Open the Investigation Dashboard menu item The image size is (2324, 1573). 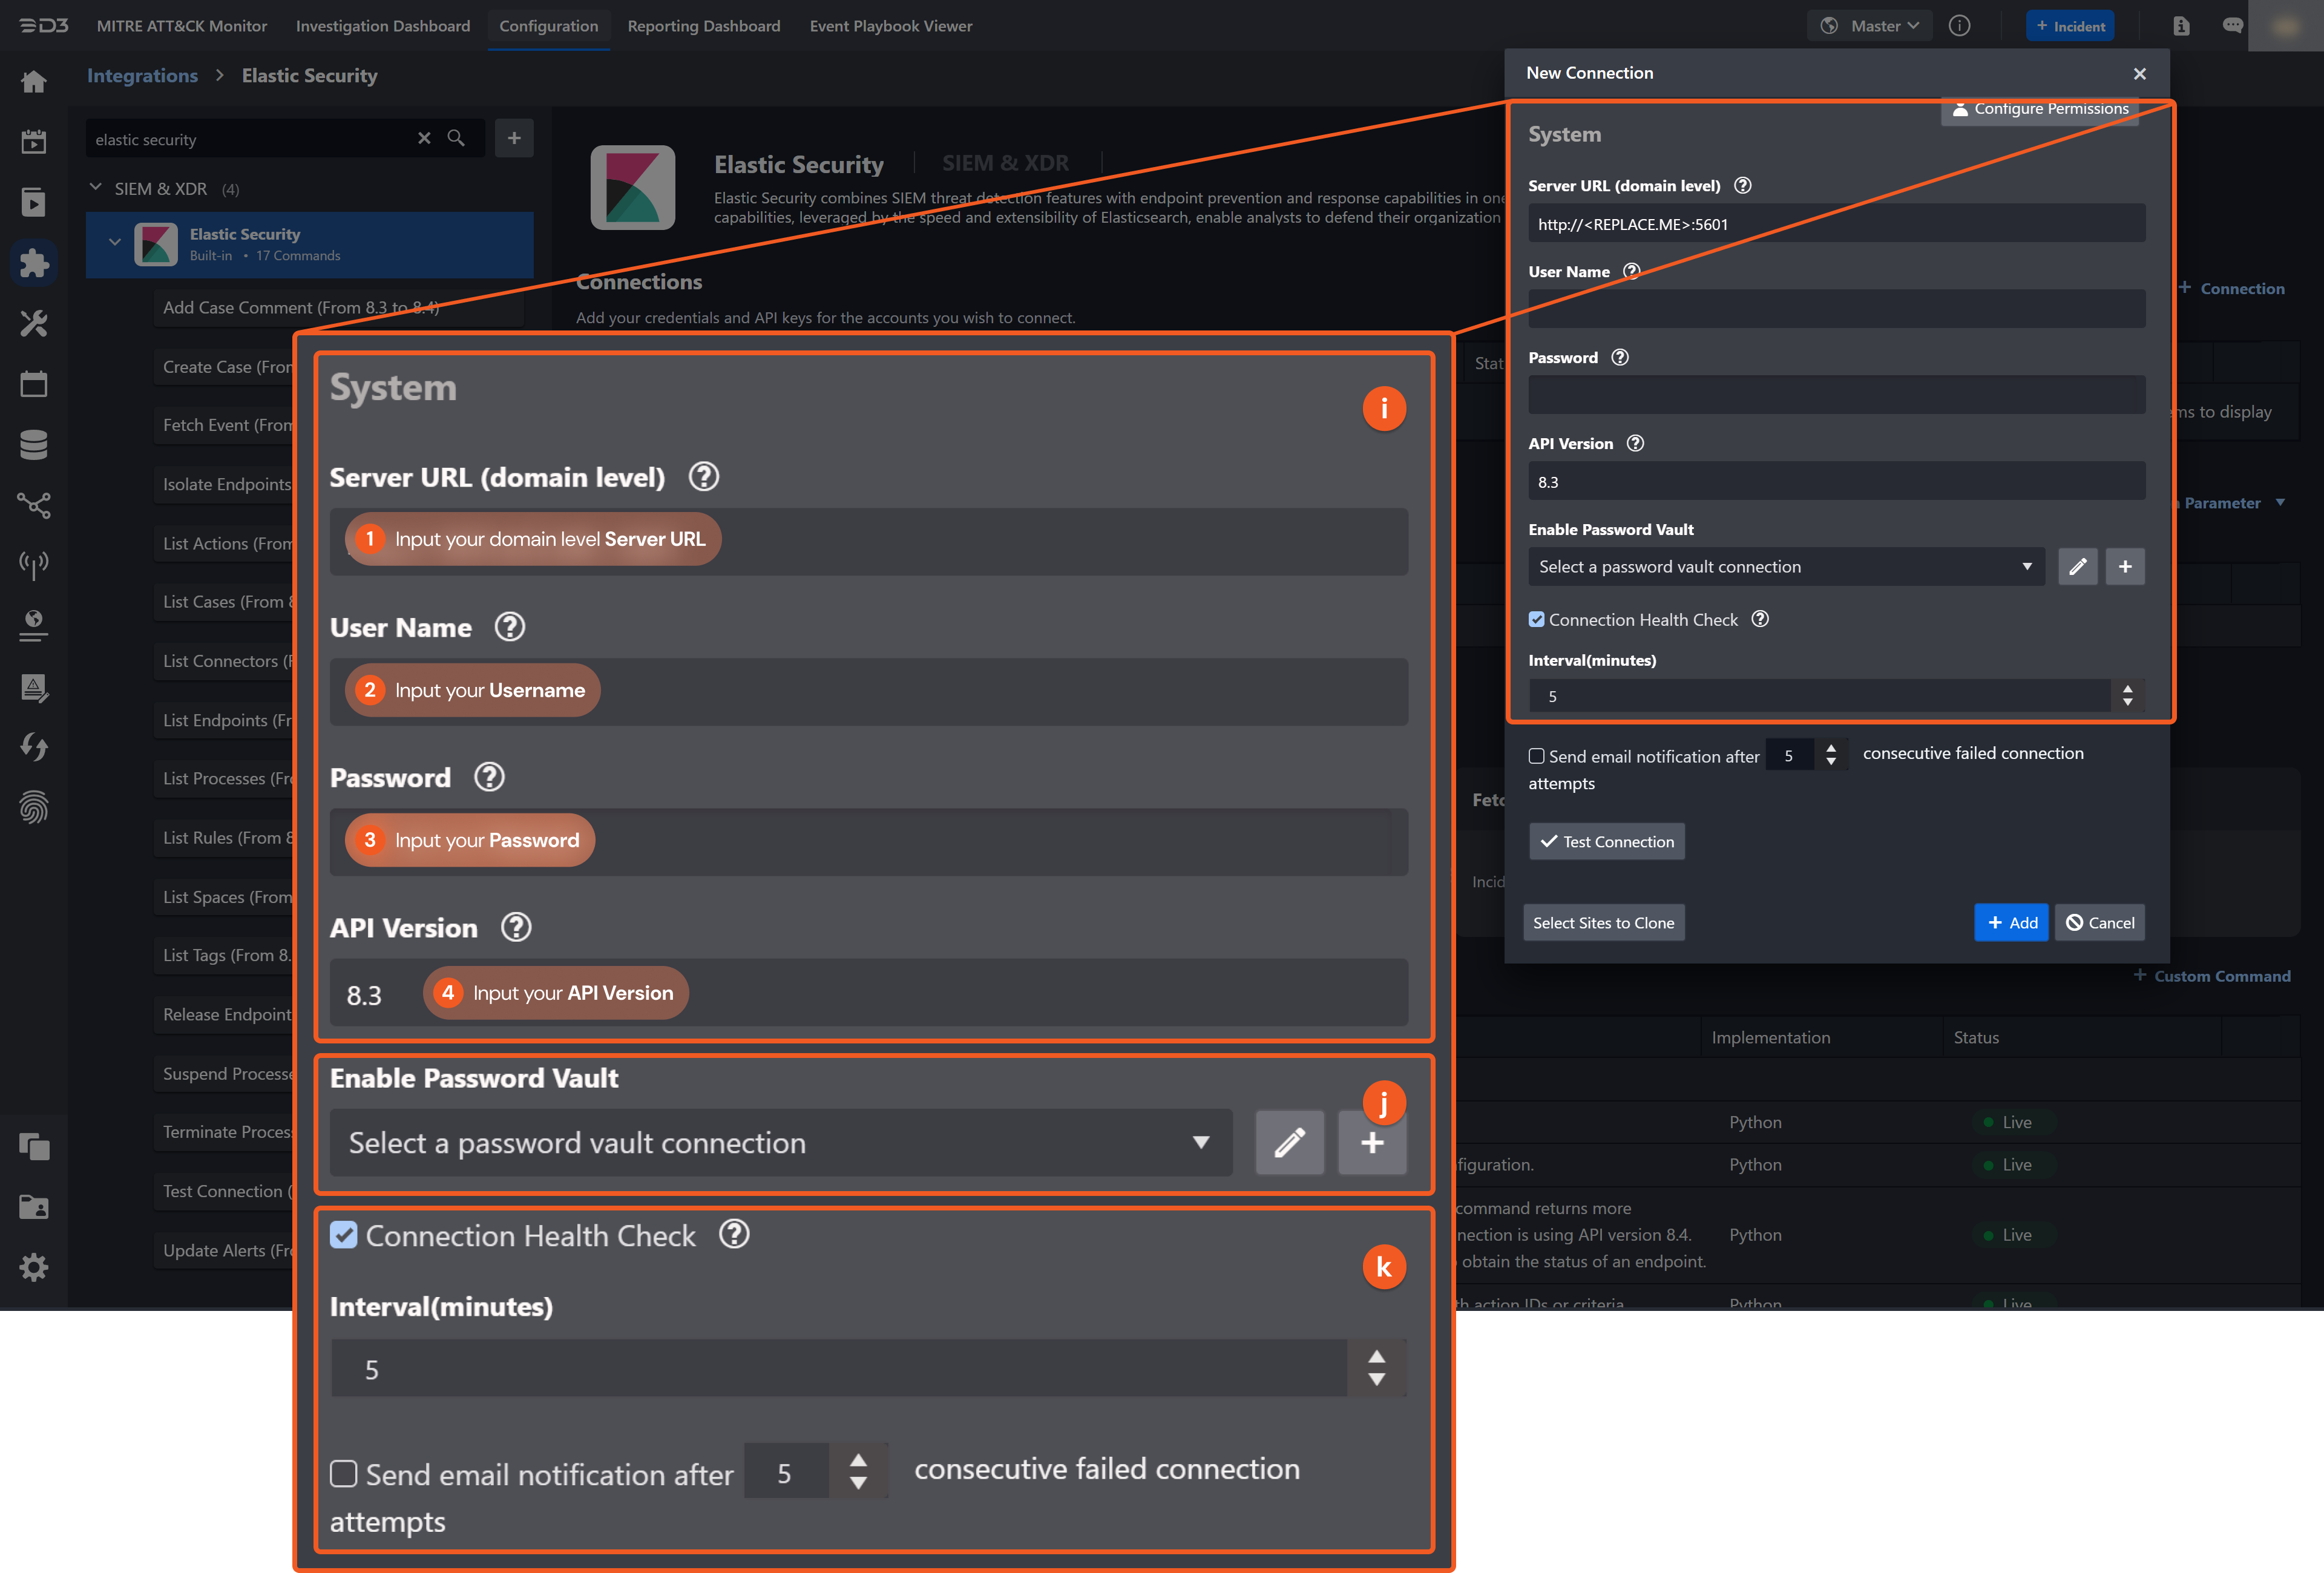coord(382,26)
